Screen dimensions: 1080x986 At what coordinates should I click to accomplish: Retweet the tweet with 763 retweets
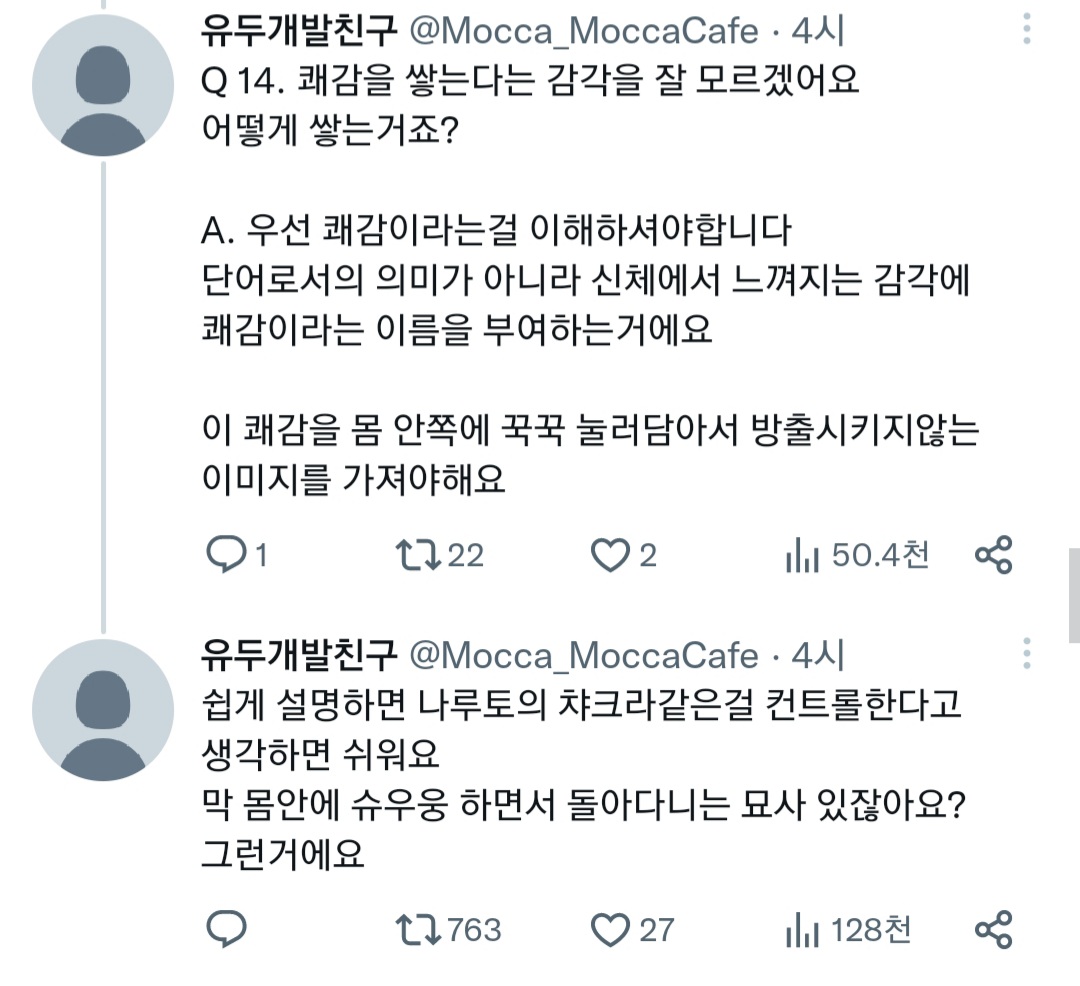coord(417,930)
